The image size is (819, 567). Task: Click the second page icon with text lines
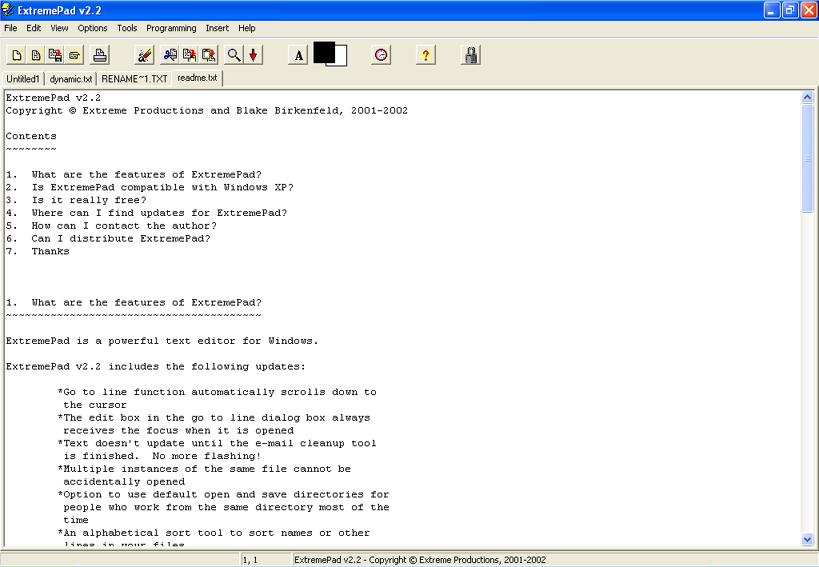pos(36,55)
